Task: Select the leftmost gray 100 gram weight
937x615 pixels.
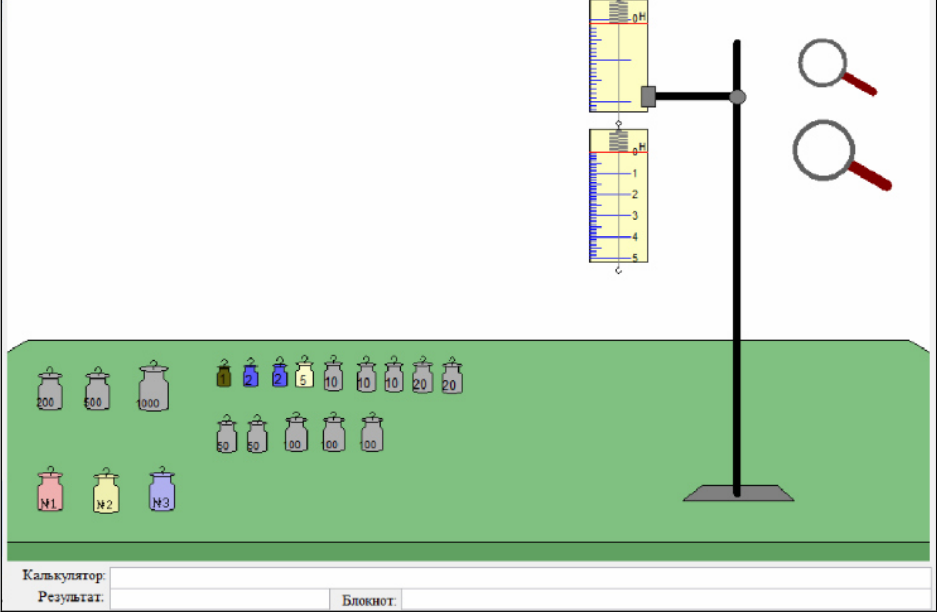Action: pos(296,432)
